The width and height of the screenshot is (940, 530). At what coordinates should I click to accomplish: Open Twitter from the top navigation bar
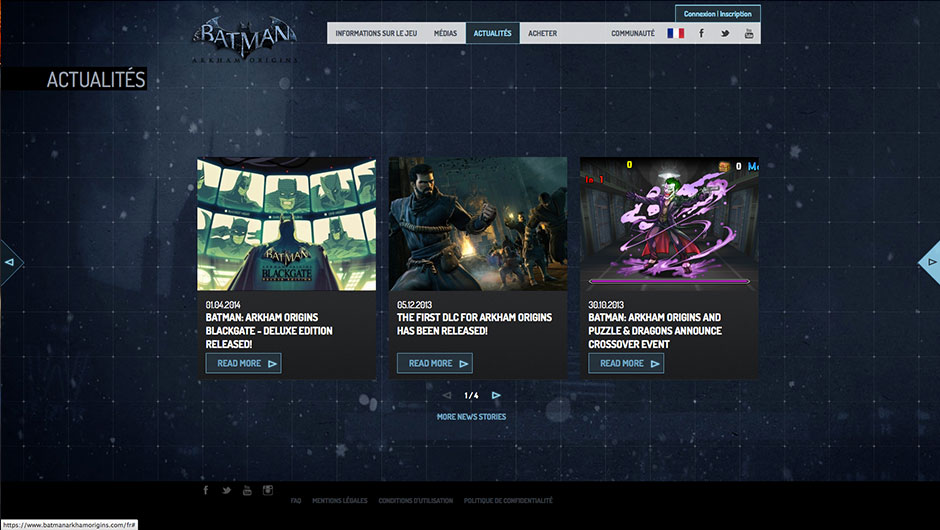tap(725, 34)
